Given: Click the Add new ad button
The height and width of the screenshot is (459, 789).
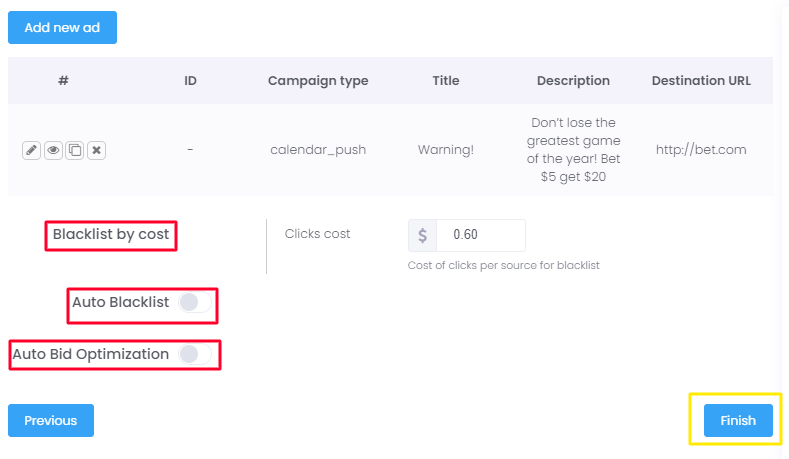Looking at the screenshot, I should pyautogui.click(x=62, y=28).
